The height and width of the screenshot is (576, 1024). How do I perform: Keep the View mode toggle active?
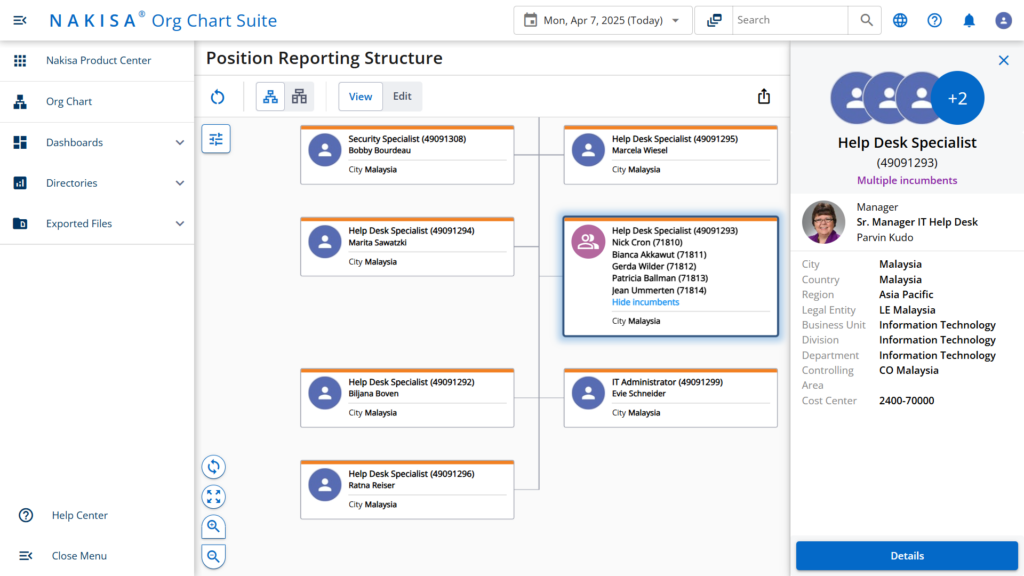pyautogui.click(x=360, y=96)
